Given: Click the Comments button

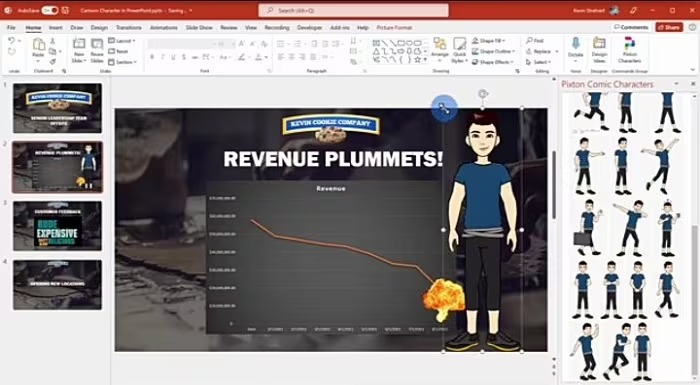Looking at the screenshot, I should pyautogui.click(x=631, y=27).
